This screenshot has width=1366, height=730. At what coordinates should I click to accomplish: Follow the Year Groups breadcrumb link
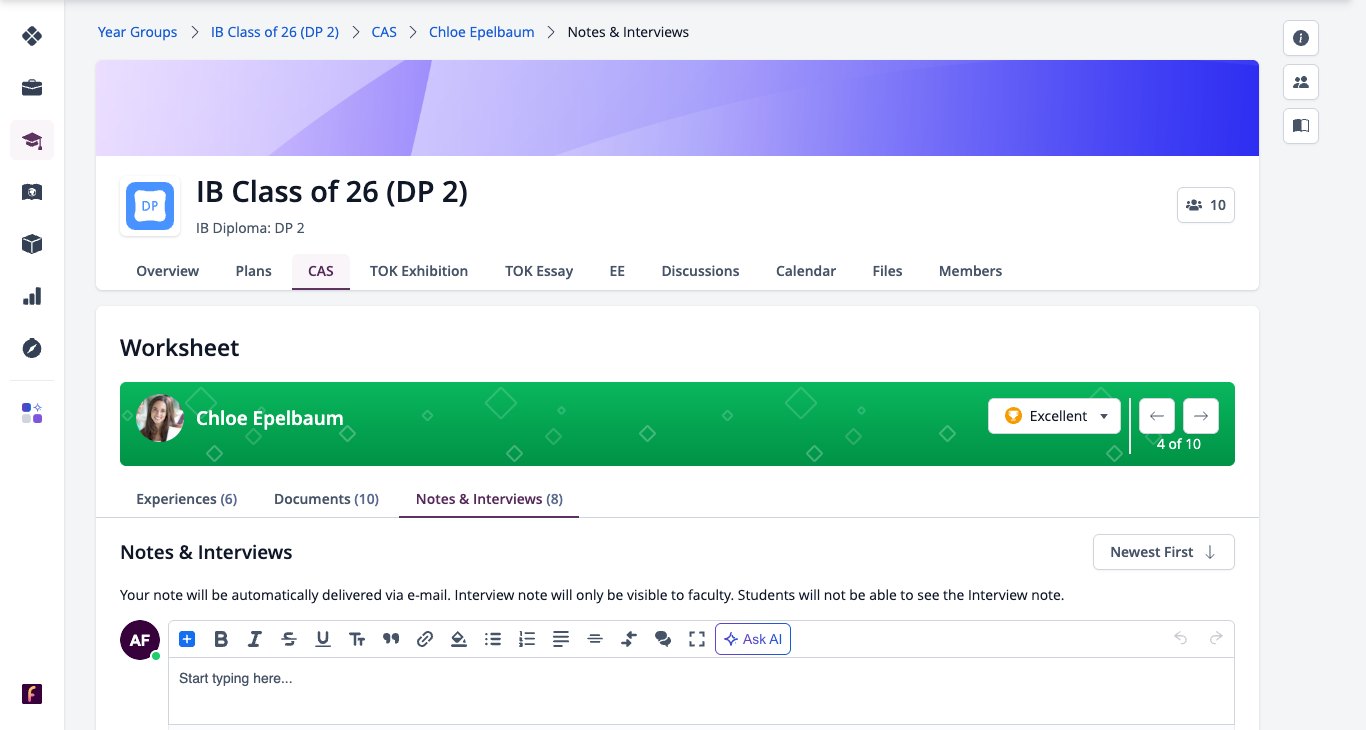pos(137,32)
